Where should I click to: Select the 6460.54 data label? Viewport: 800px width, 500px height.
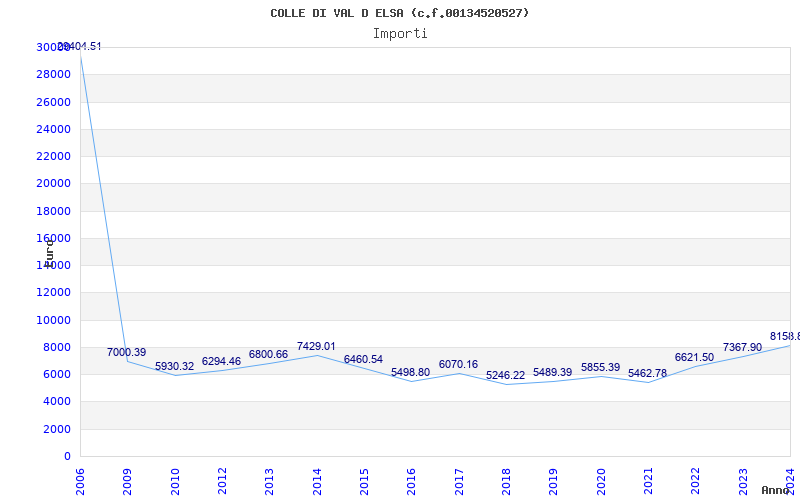[x=363, y=359]
